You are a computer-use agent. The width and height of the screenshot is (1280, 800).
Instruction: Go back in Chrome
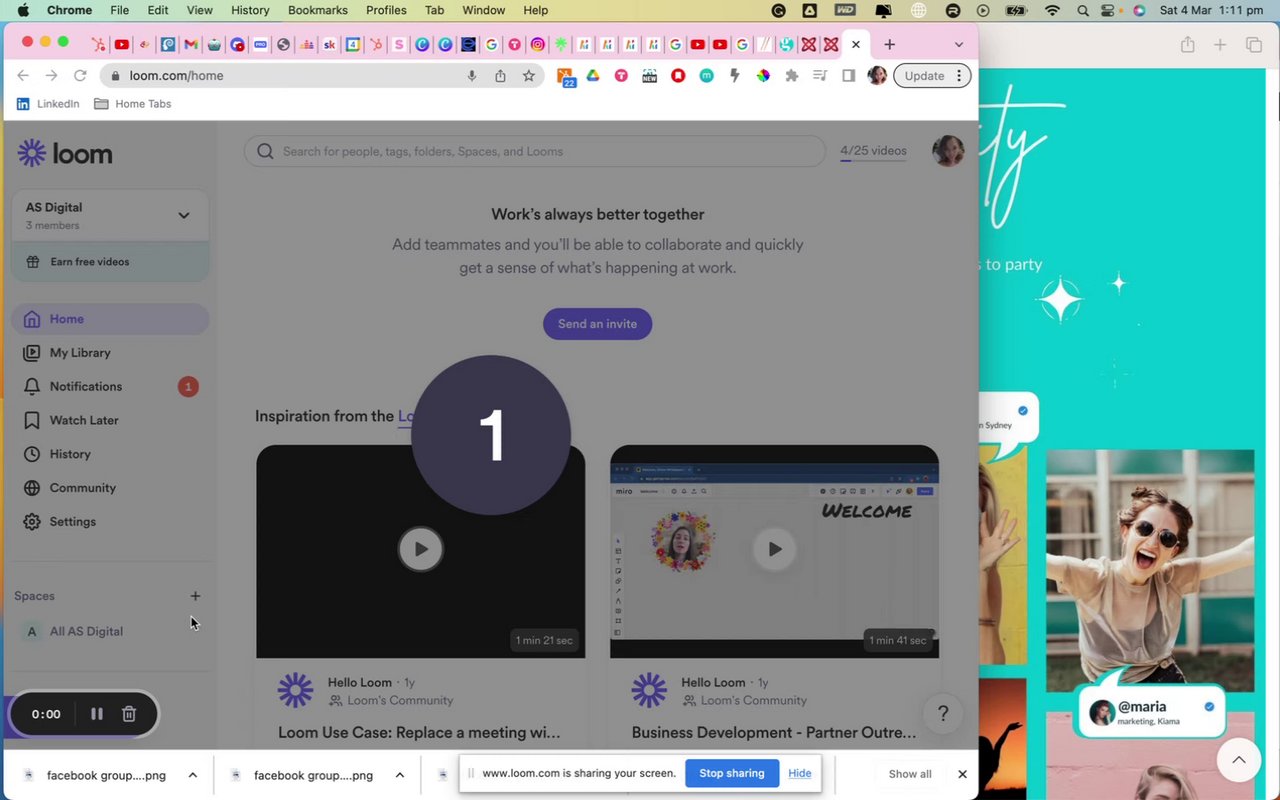tap(23, 76)
